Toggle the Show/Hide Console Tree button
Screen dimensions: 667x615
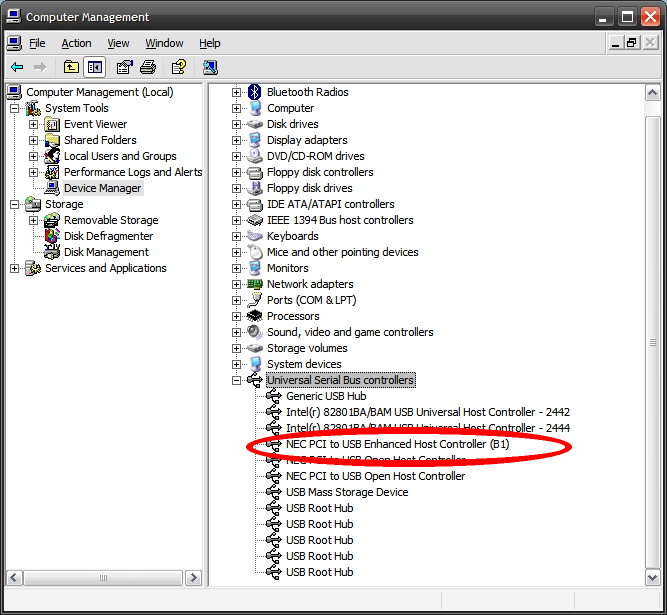[x=94, y=67]
